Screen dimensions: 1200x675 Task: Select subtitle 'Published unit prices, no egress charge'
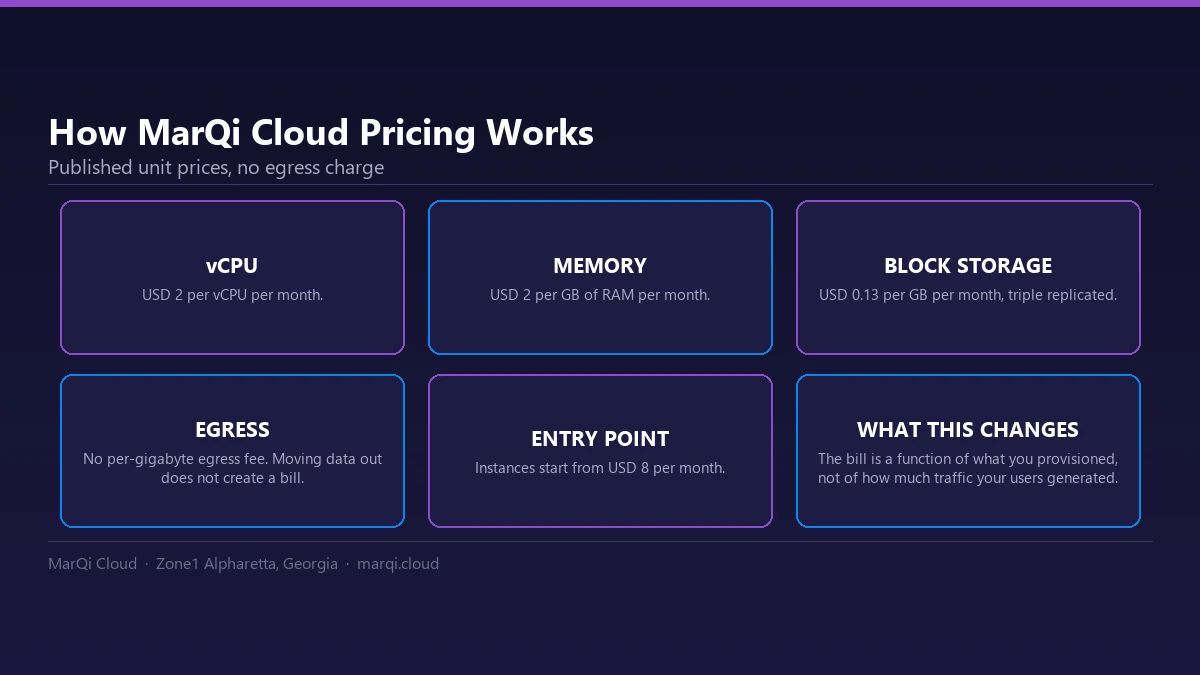(216, 168)
